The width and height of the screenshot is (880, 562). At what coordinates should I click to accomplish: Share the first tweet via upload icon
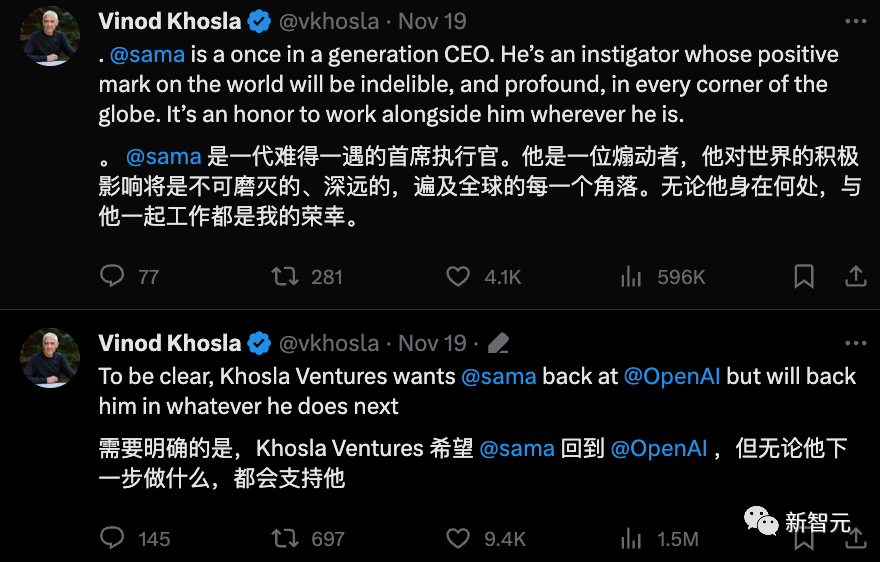855,276
